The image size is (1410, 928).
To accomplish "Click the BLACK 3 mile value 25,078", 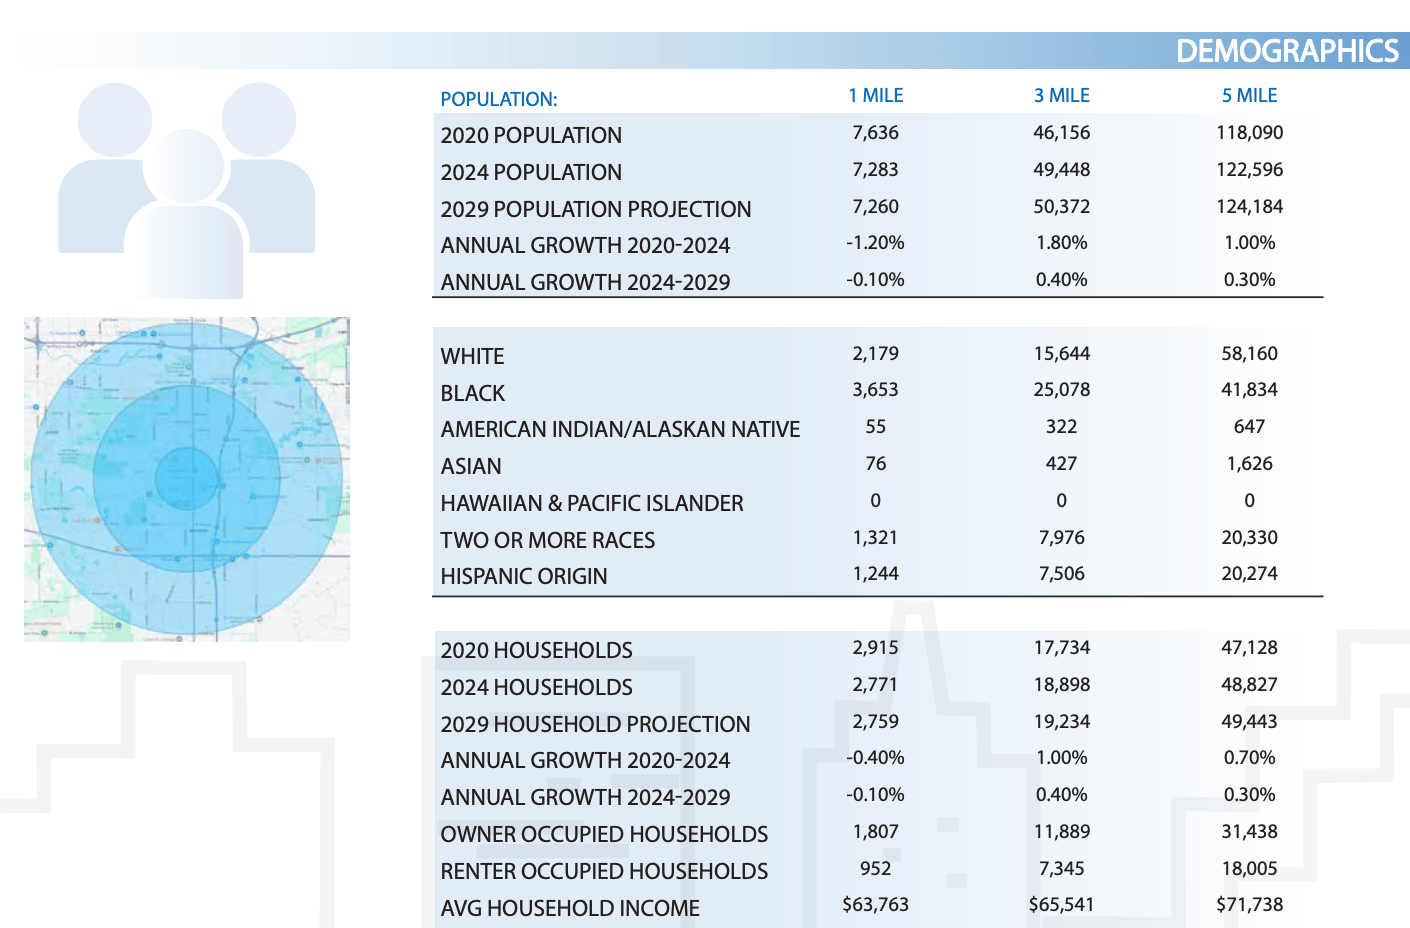I will (x=1061, y=390).
